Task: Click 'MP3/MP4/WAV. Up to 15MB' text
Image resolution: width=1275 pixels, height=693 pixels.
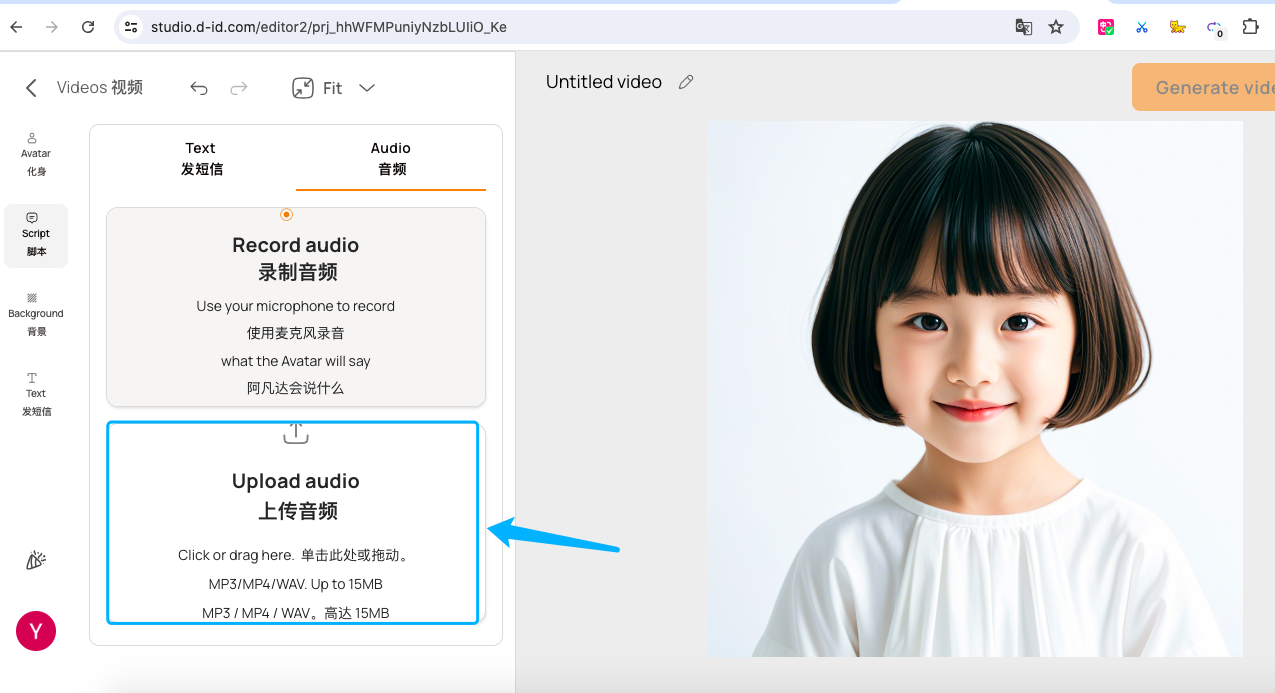Action: click(x=296, y=584)
